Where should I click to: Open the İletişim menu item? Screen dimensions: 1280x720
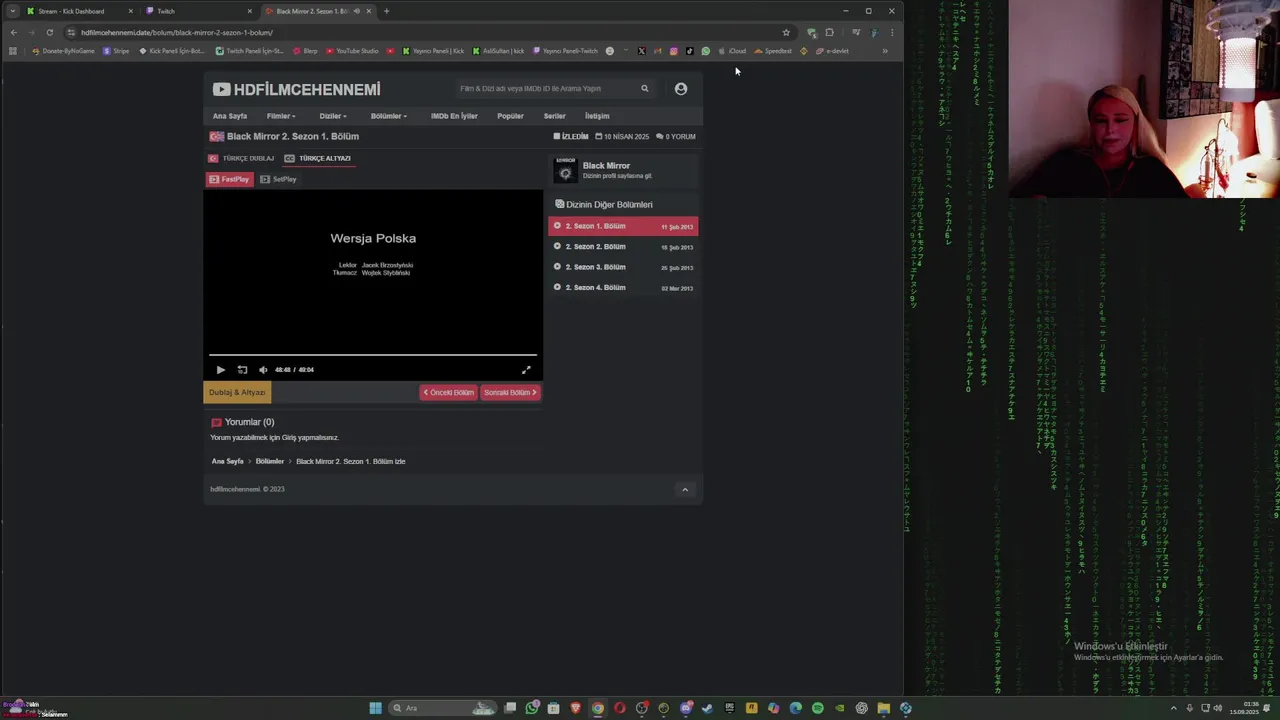click(597, 116)
